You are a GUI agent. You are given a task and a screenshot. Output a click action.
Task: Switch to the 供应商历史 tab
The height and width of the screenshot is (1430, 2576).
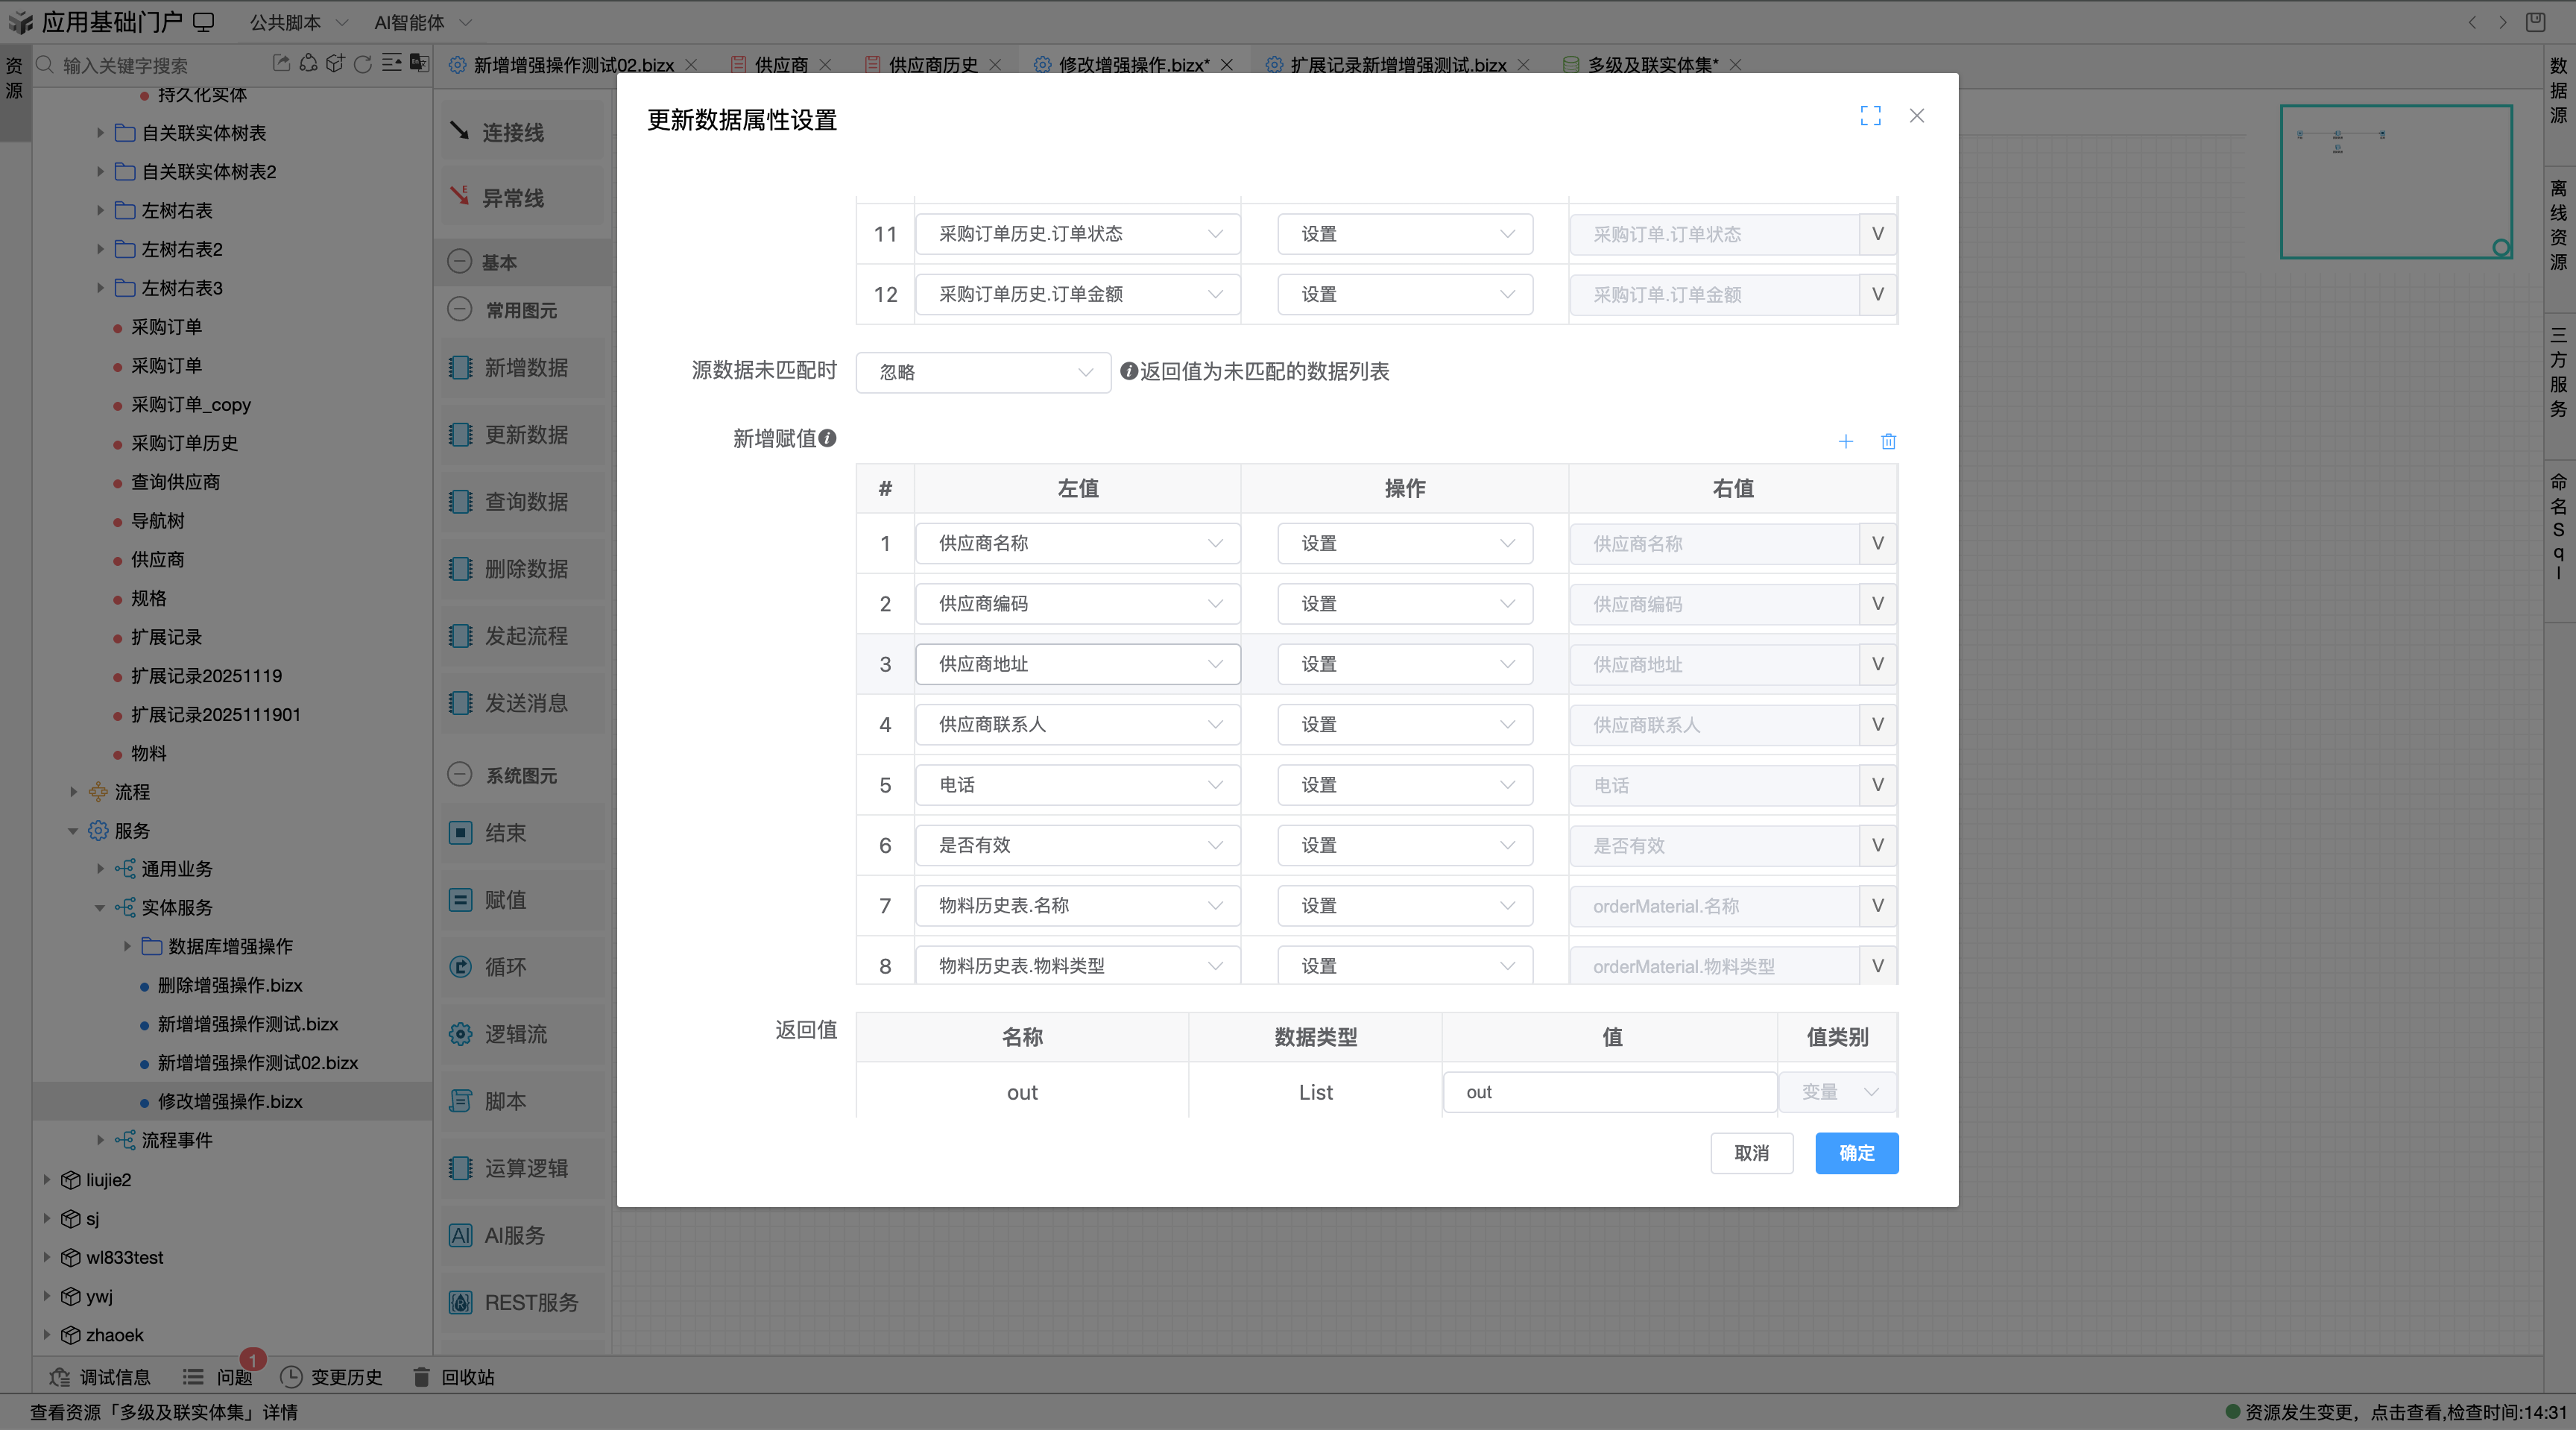(x=931, y=64)
